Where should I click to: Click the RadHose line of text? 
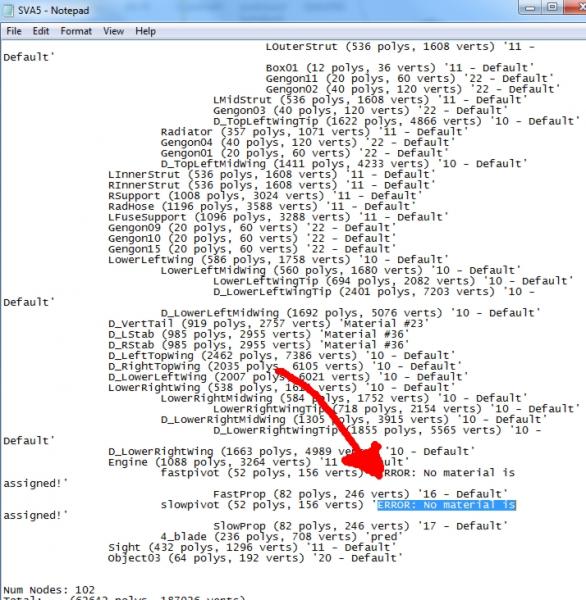point(261,207)
